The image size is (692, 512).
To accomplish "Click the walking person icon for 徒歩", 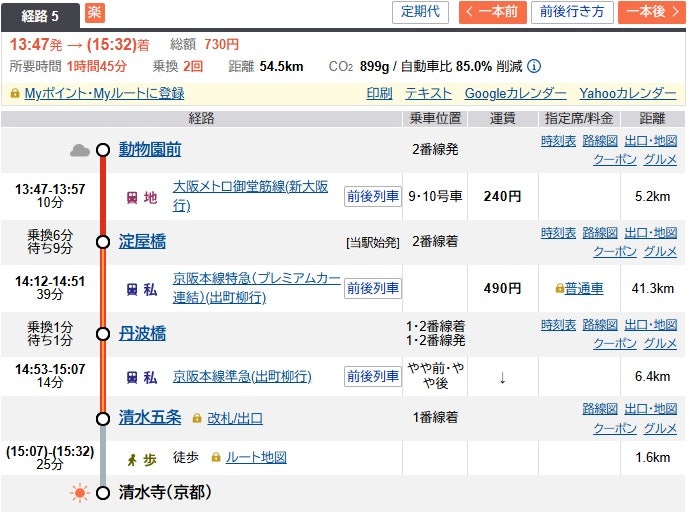I will [130, 458].
